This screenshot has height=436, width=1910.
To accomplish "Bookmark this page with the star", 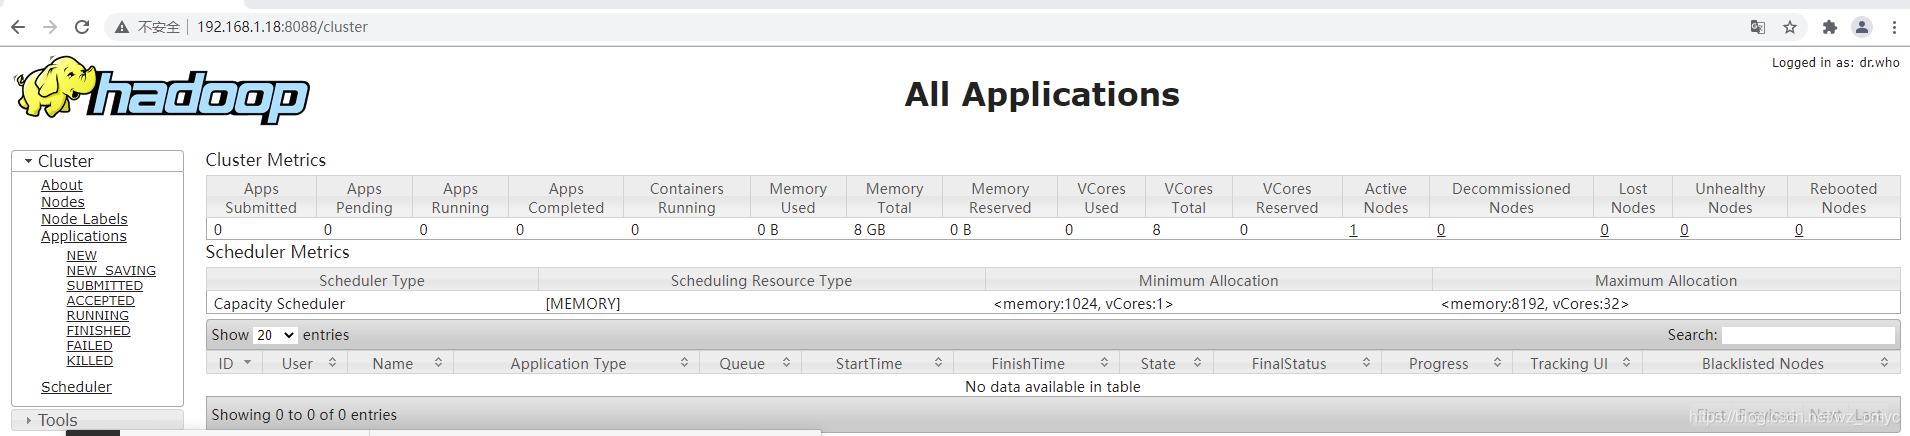I will point(1790,27).
